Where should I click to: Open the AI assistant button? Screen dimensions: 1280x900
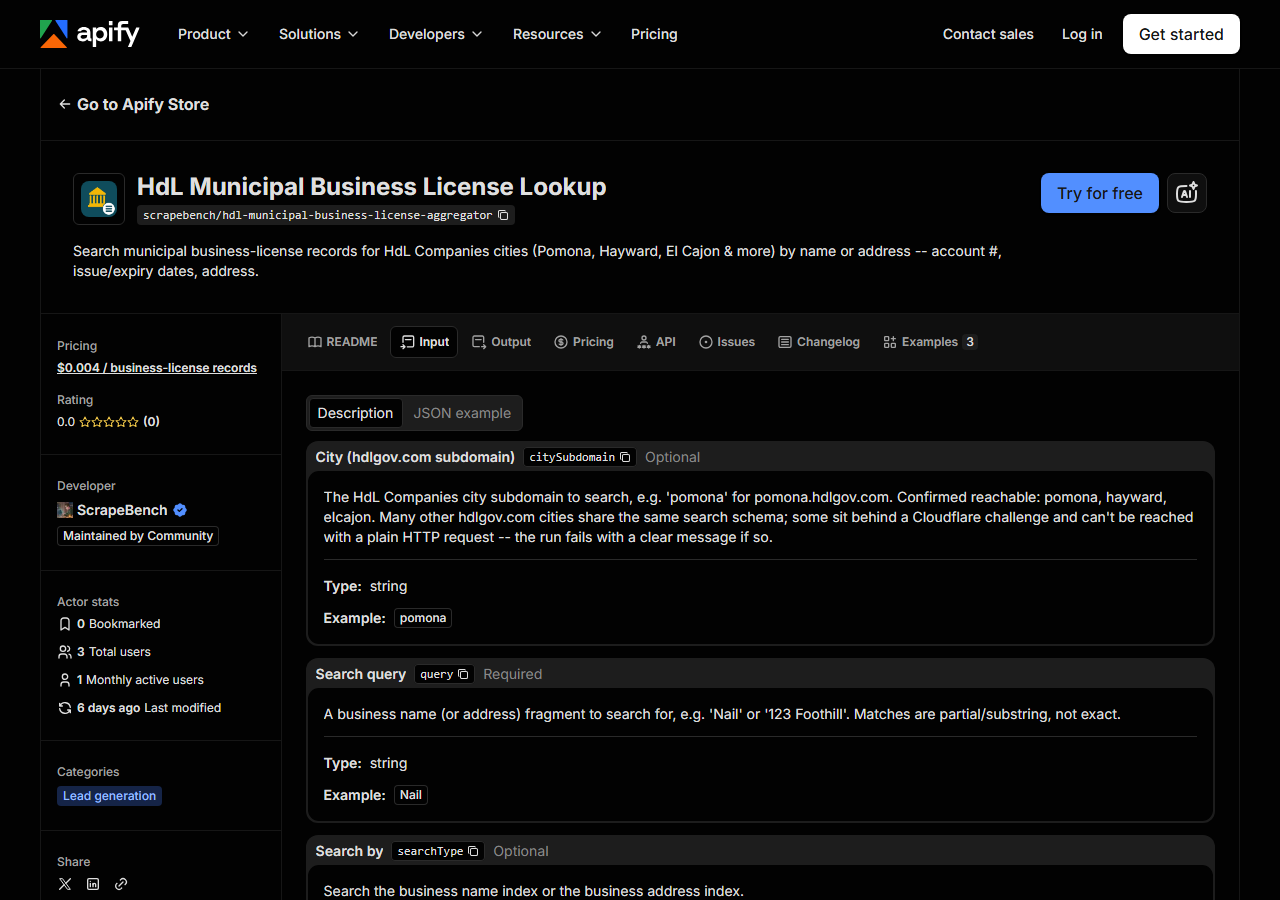(x=1187, y=193)
